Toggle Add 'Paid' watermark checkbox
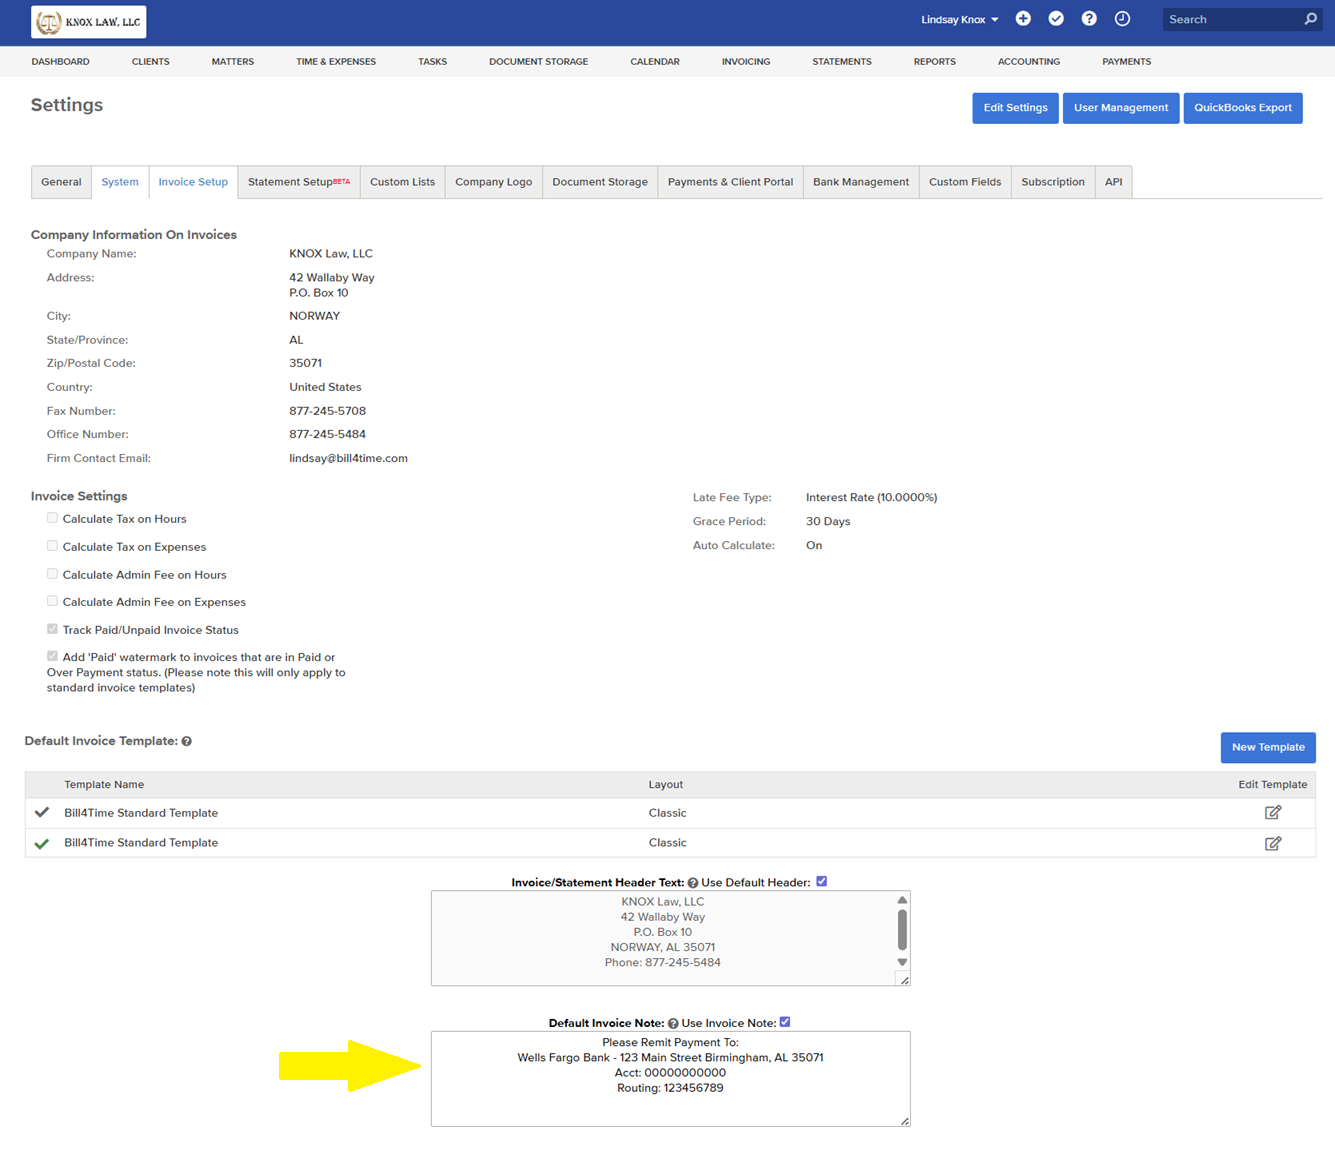The width and height of the screenshot is (1335, 1154). (52, 656)
